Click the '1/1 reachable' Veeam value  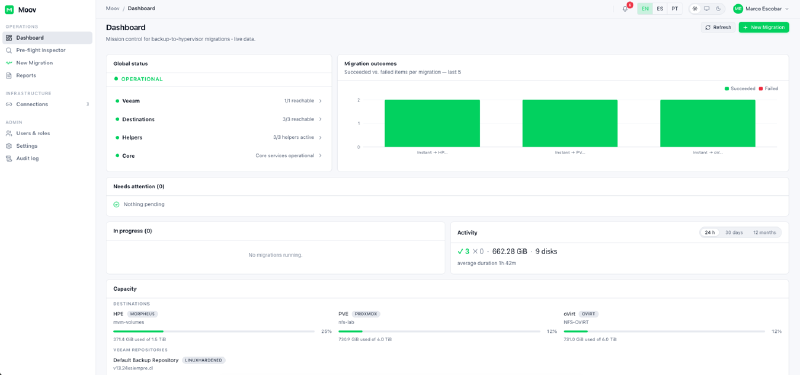coord(299,101)
